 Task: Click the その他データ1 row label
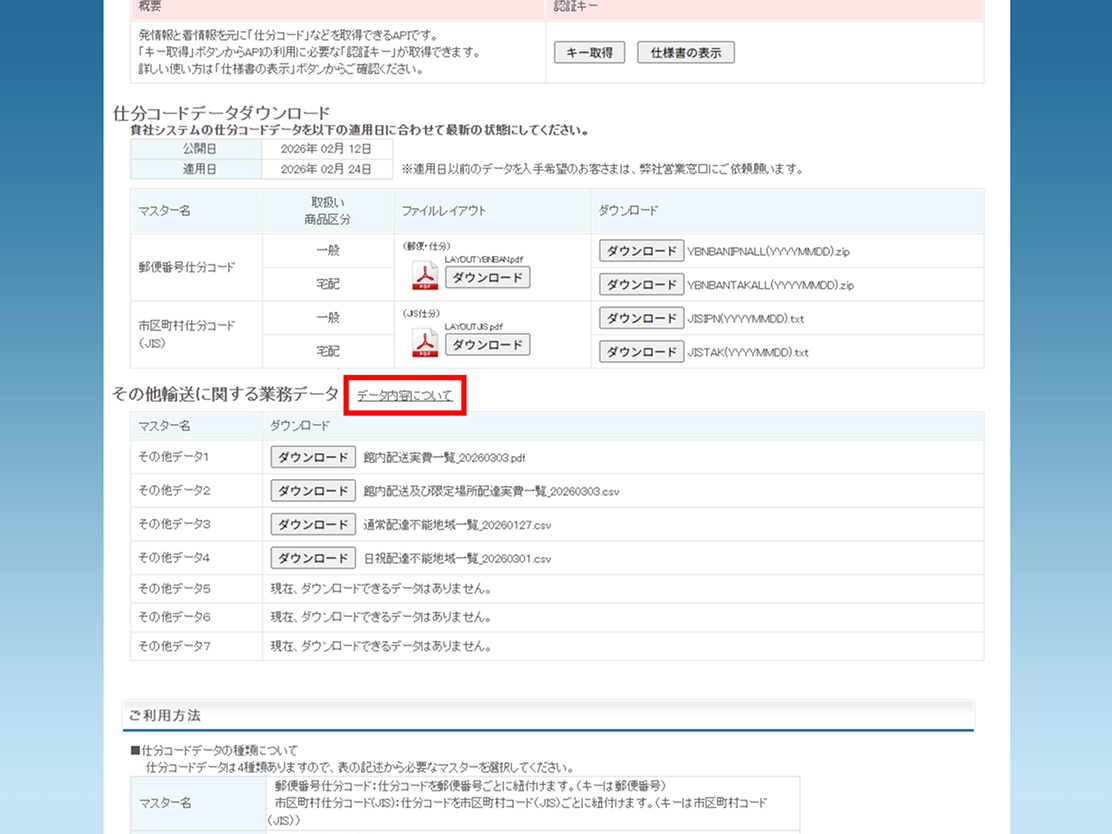click(174, 457)
